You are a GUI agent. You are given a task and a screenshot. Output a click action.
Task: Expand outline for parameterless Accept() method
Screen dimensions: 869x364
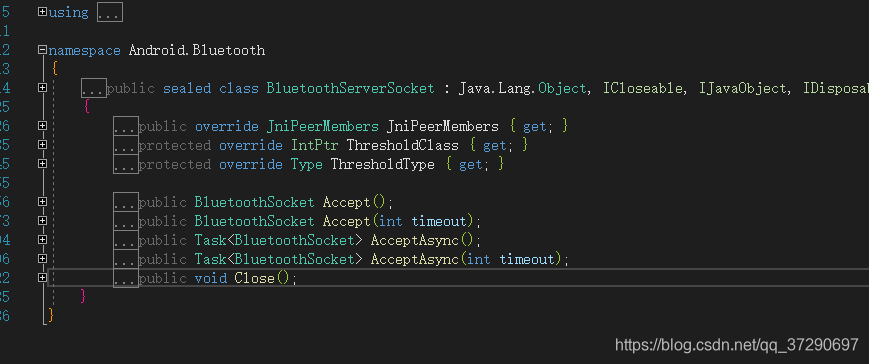(x=43, y=202)
